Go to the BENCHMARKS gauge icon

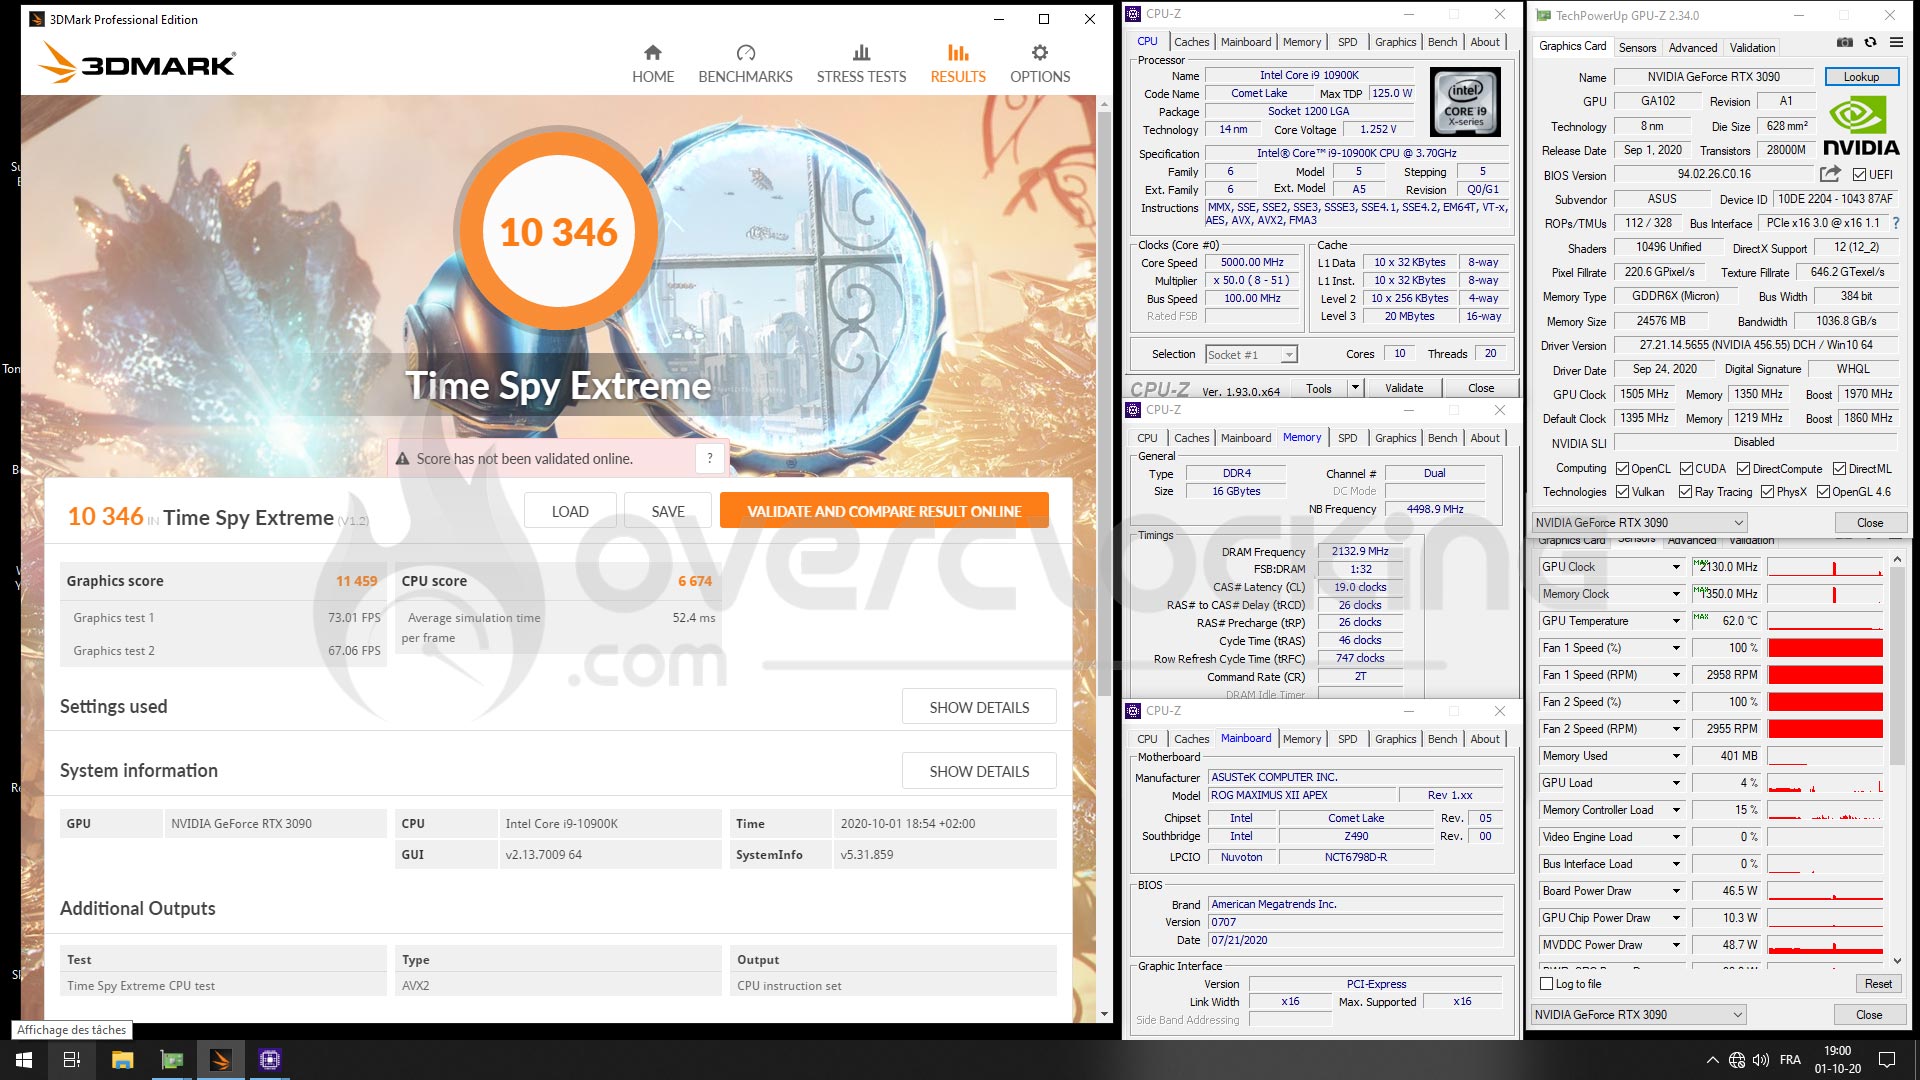click(x=746, y=53)
